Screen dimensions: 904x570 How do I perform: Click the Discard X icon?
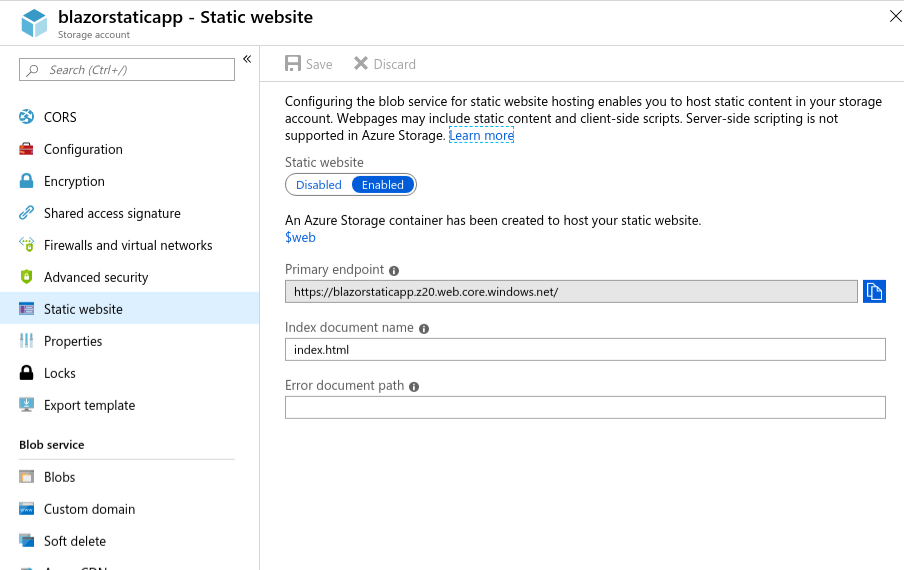[x=361, y=63]
